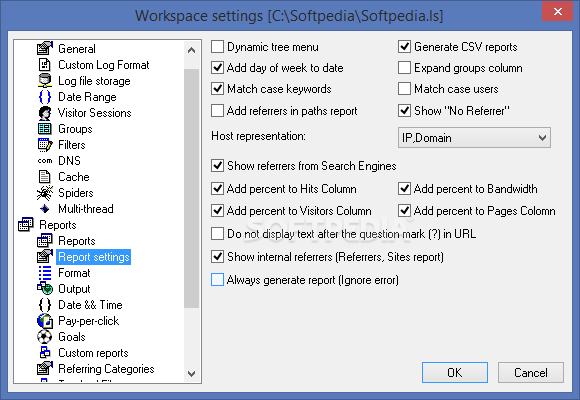Image resolution: width=580 pixels, height=400 pixels.
Task: Click the settings tree scrollbar thumb
Action: pyautogui.click(x=191, y=188)
